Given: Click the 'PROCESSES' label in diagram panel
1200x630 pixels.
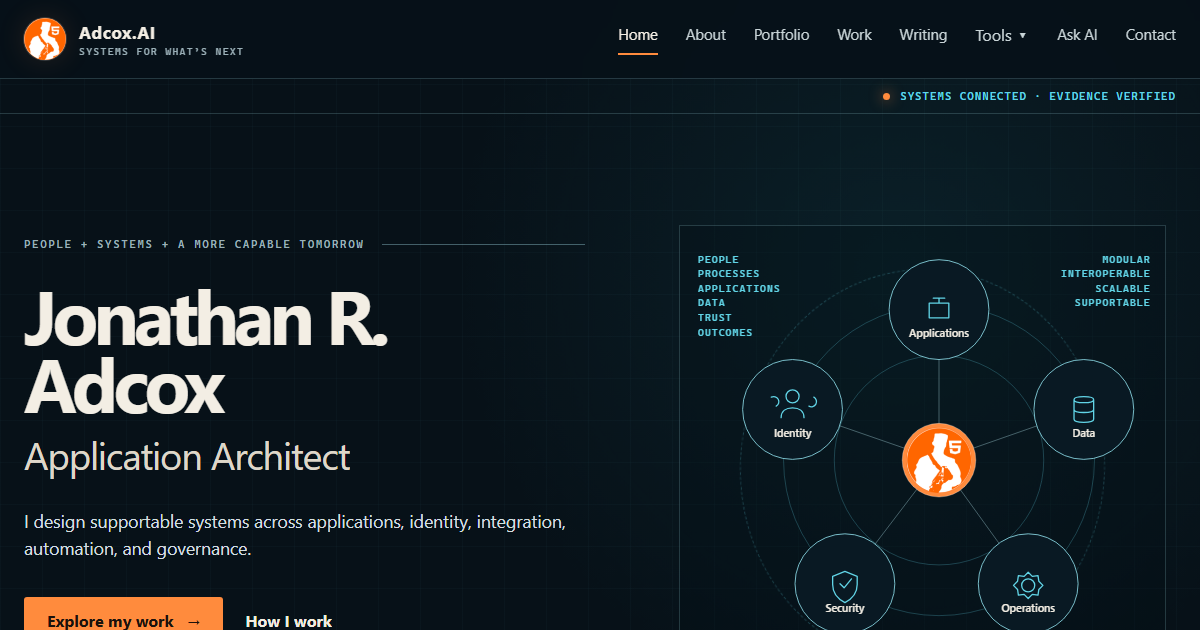Looking at the screenshot, I should 728,274.
